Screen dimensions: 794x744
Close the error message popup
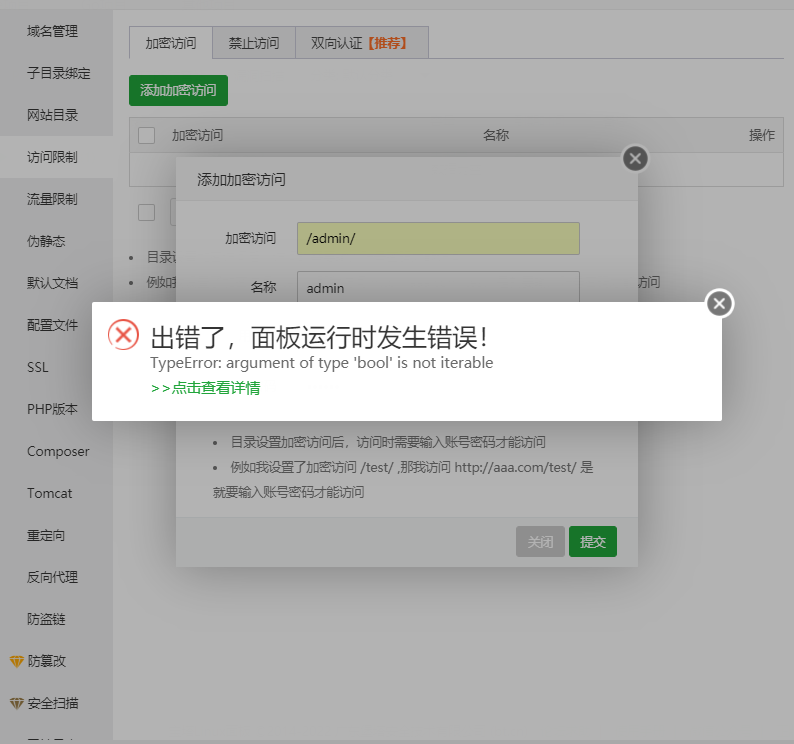[x=720, y=304]
